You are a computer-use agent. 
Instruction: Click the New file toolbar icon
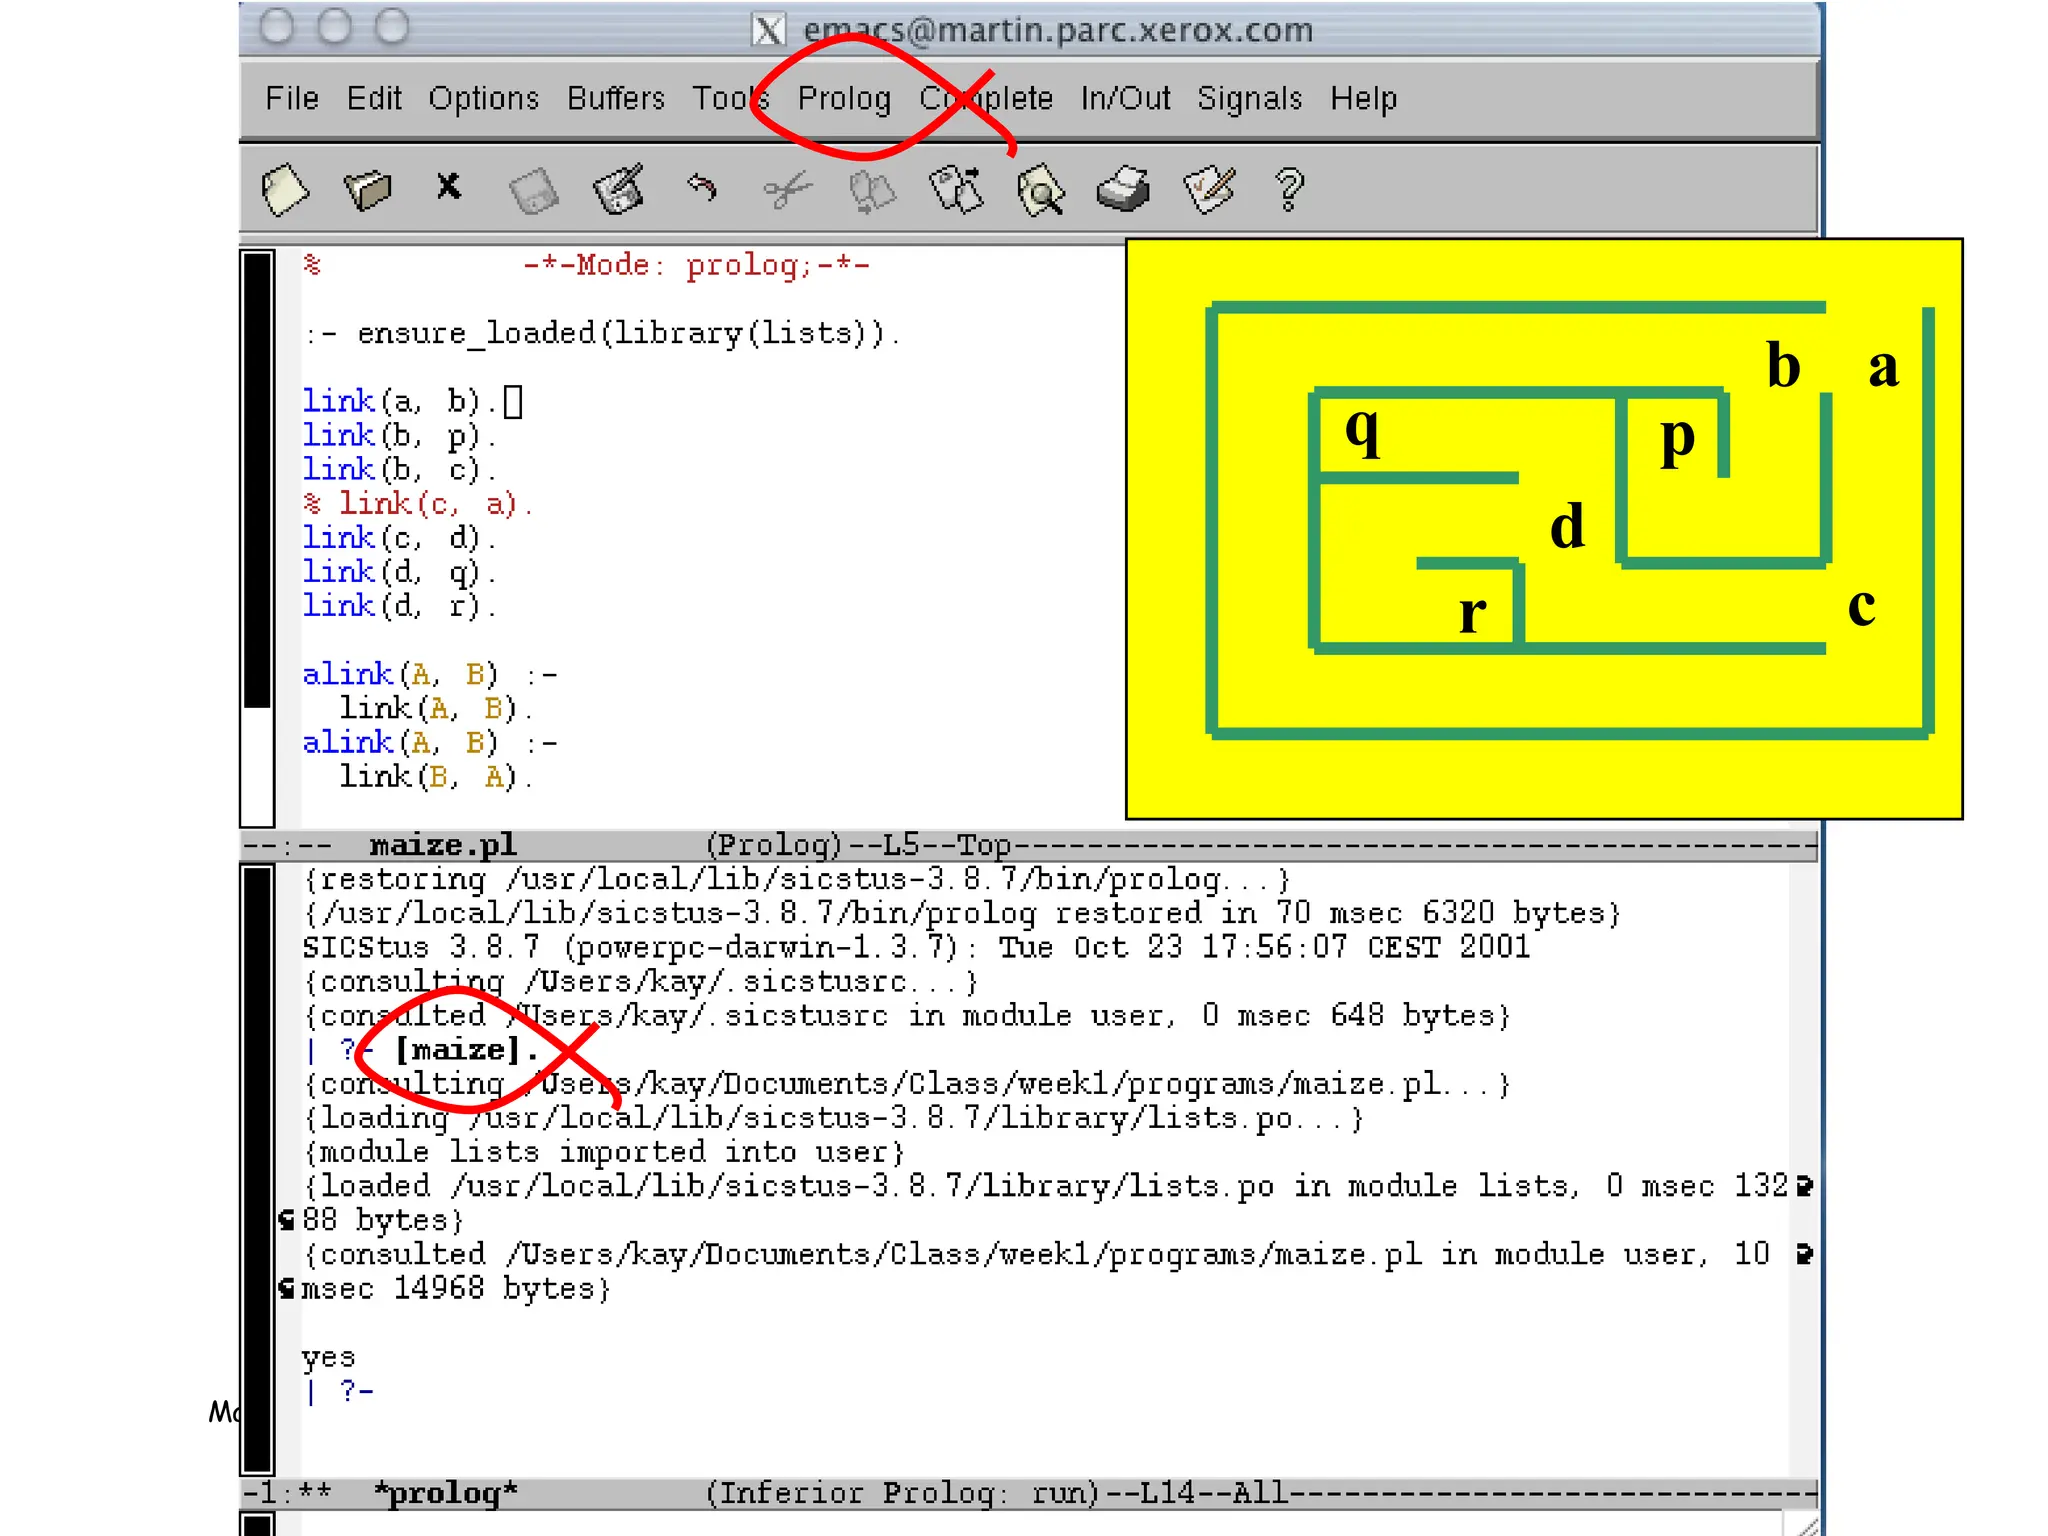click(x=284, y=189)
